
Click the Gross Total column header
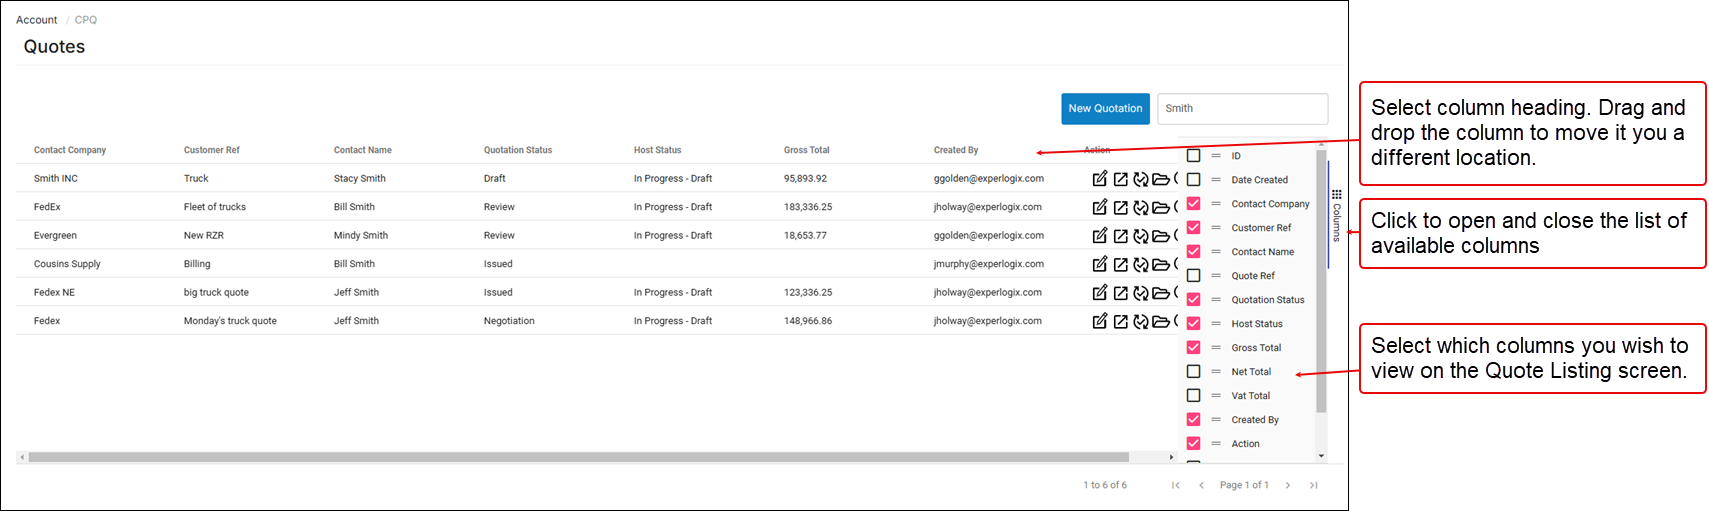click(806, 150)
